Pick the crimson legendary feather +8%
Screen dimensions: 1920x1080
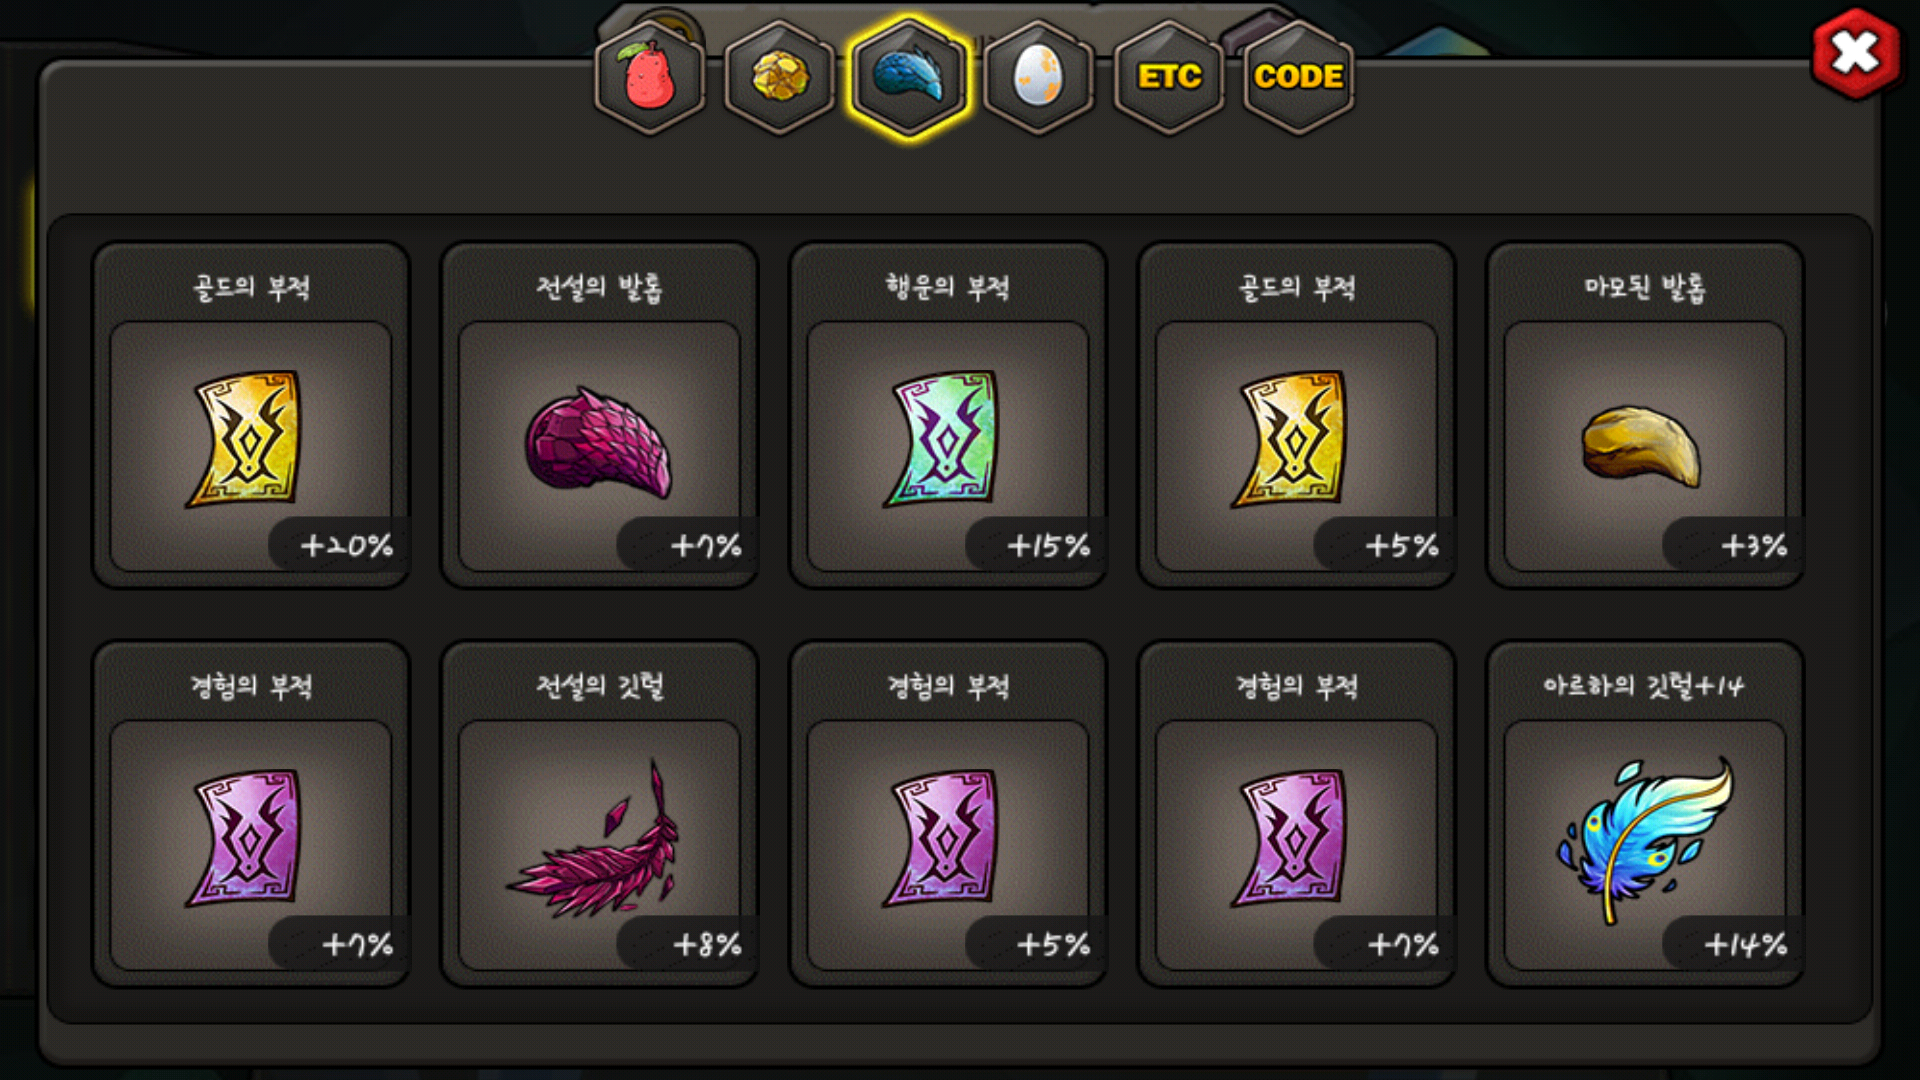599,814
